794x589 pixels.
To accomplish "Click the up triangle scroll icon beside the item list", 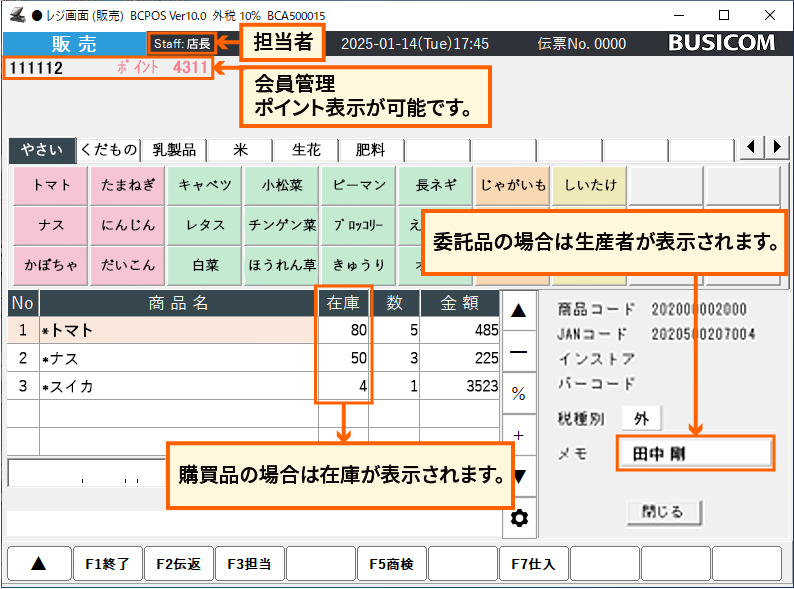I will click(x=519, y=311).
